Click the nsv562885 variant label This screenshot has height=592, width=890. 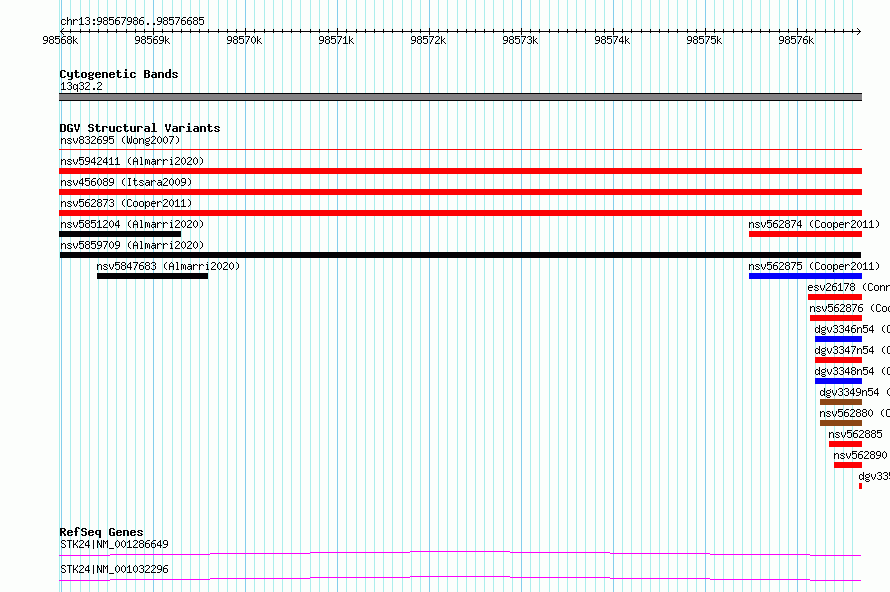click(x=855, y=434)
